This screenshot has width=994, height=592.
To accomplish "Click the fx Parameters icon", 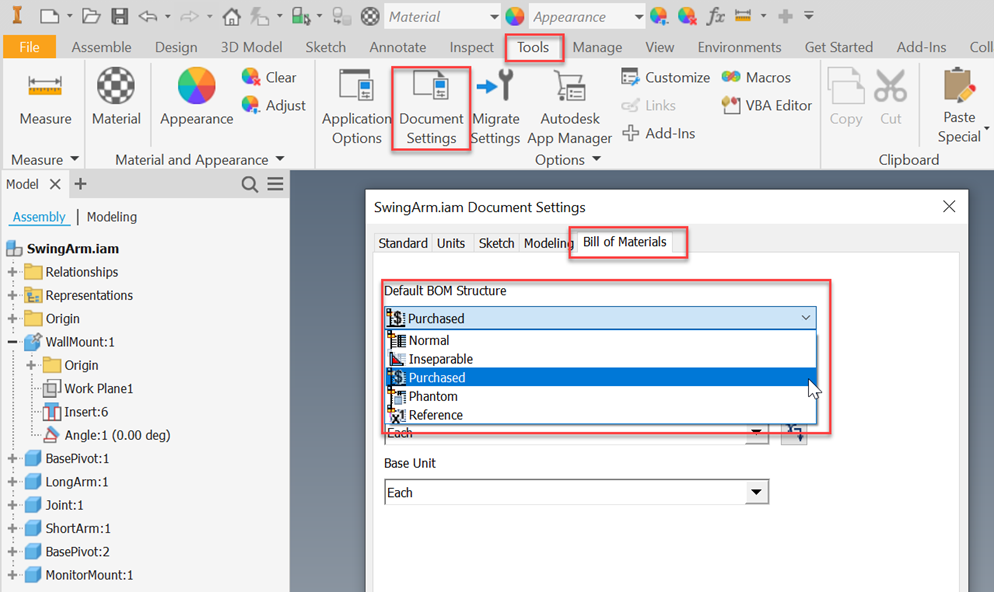I will tap(715, 16).
